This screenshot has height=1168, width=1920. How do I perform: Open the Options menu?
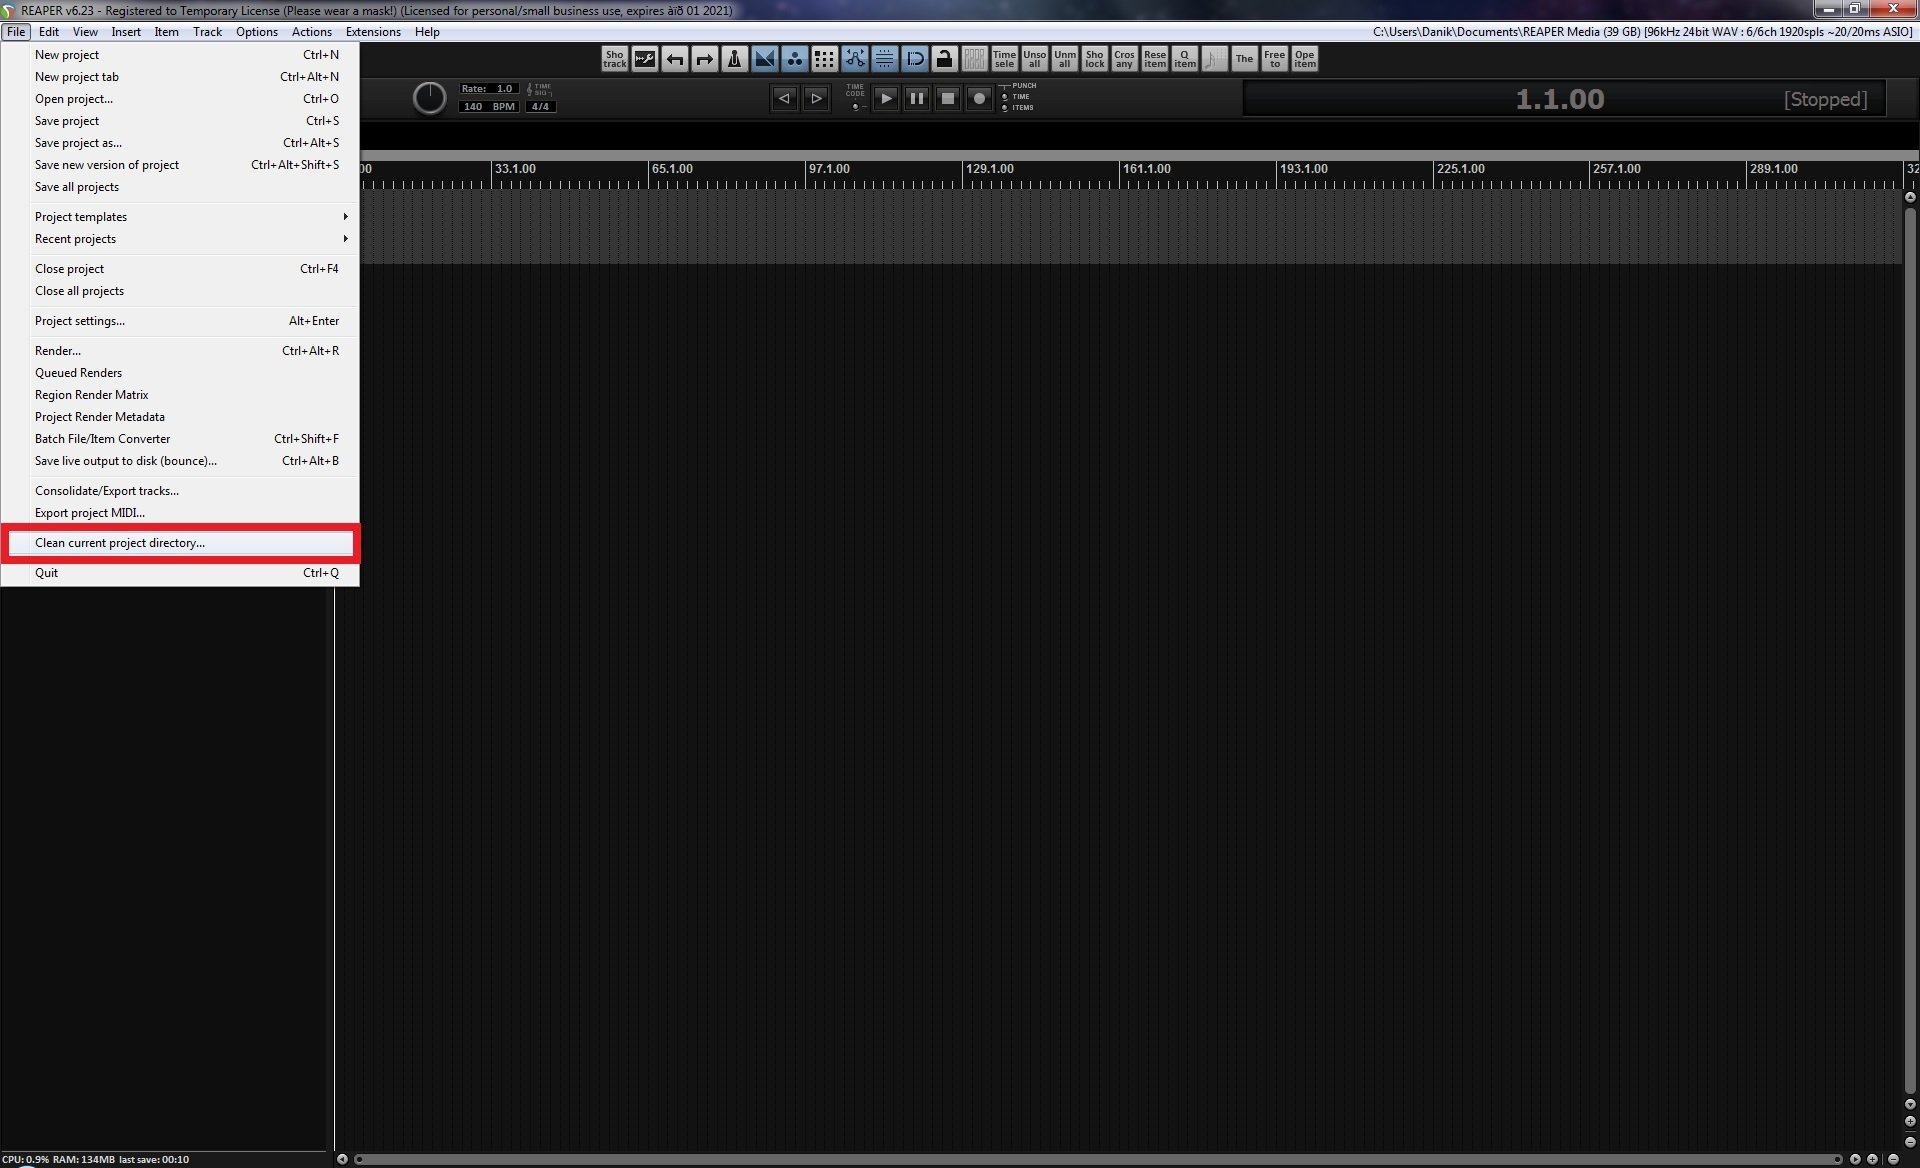click(x=257, y=32)
